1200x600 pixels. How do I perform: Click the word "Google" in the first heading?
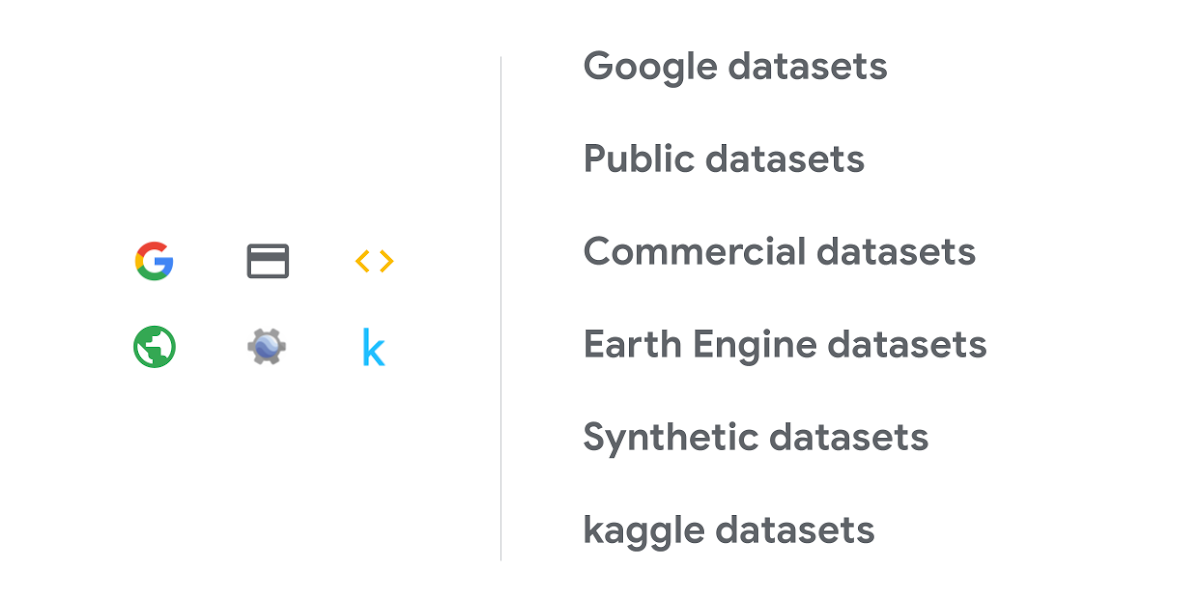pyautogui.click(x=650, y=67)
